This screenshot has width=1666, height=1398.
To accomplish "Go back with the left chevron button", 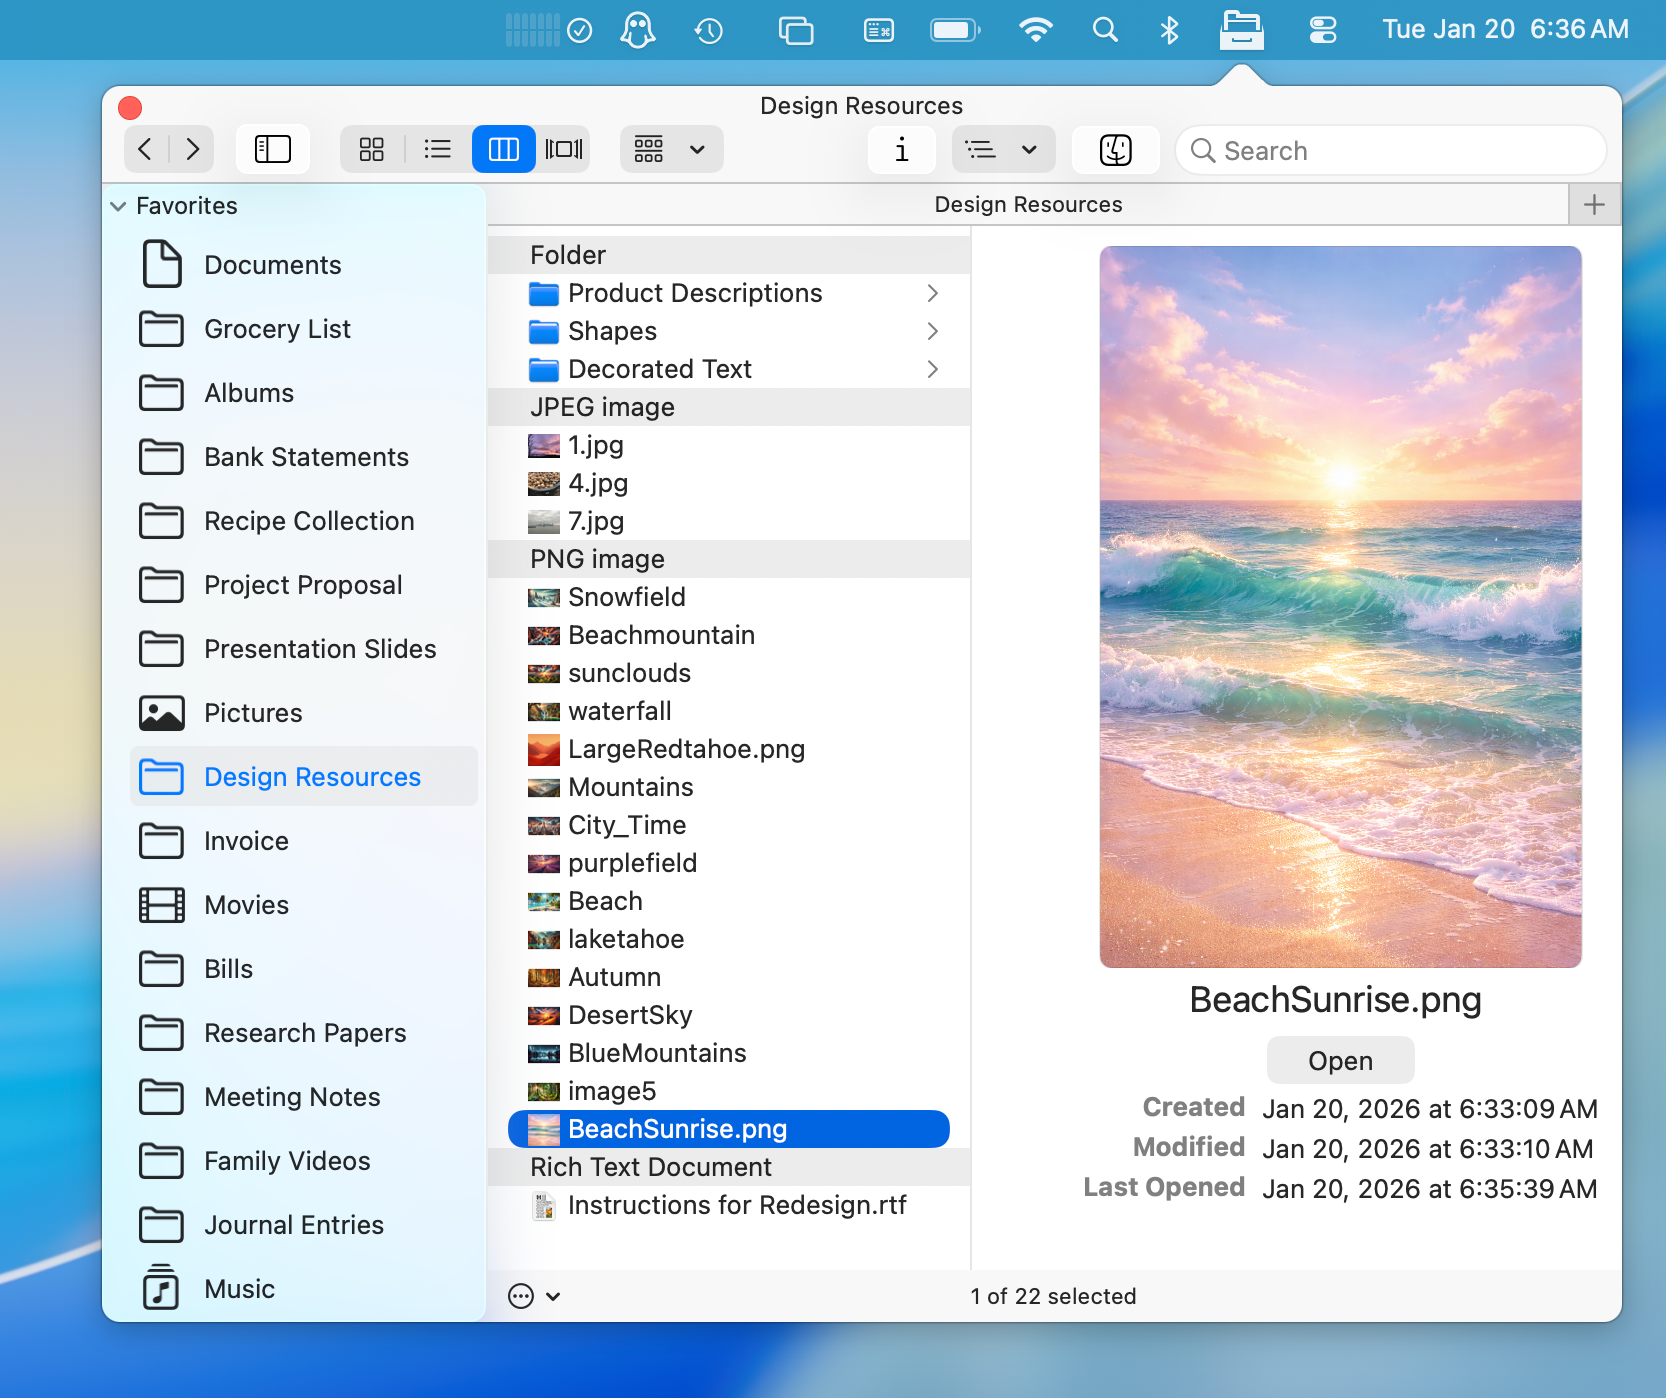I will pyautogui.click(x=146, y=150).
